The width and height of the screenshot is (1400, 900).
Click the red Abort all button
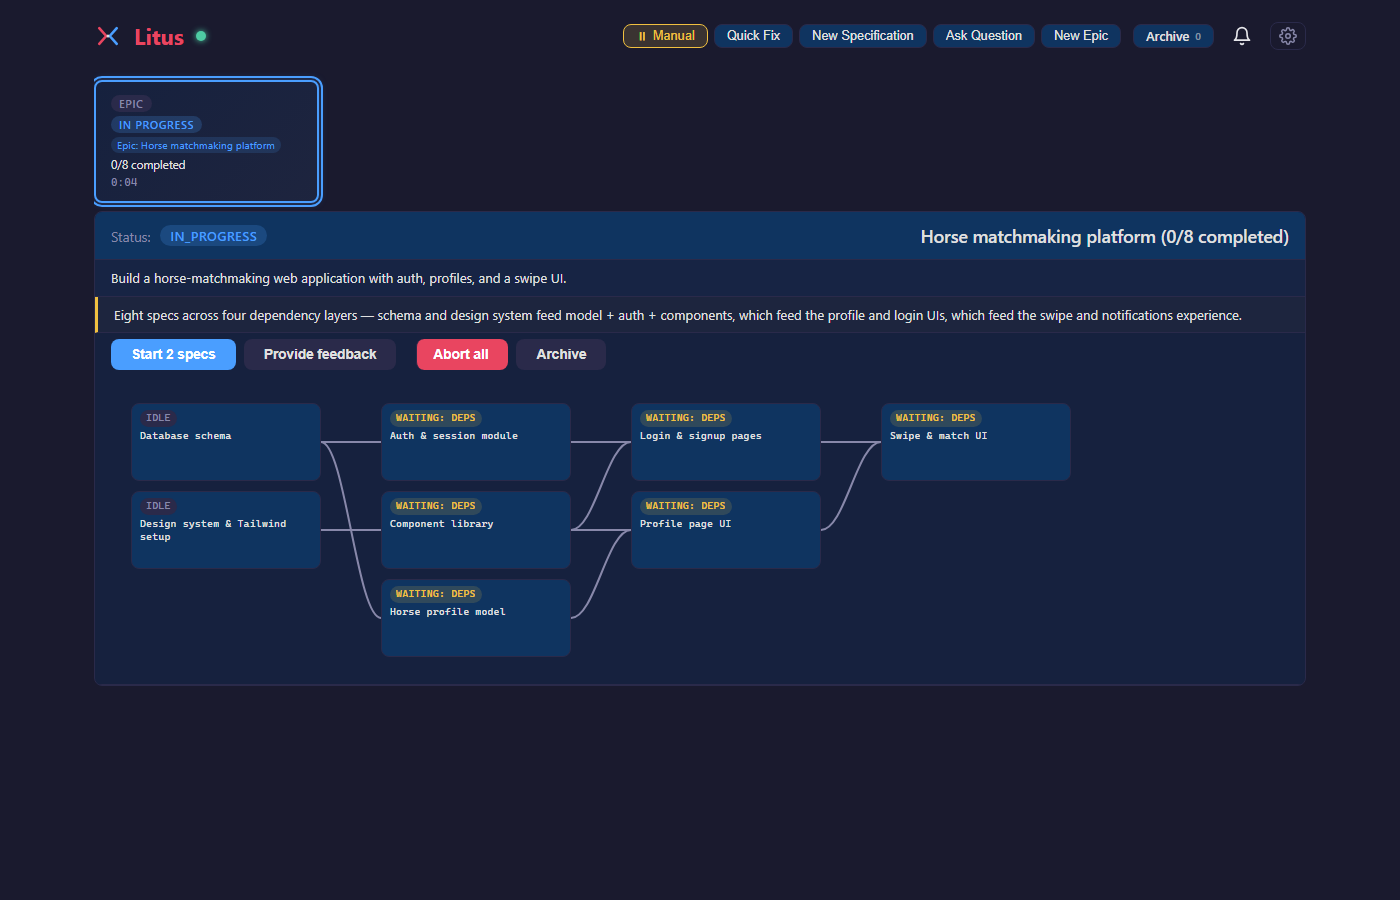(461, 354)
